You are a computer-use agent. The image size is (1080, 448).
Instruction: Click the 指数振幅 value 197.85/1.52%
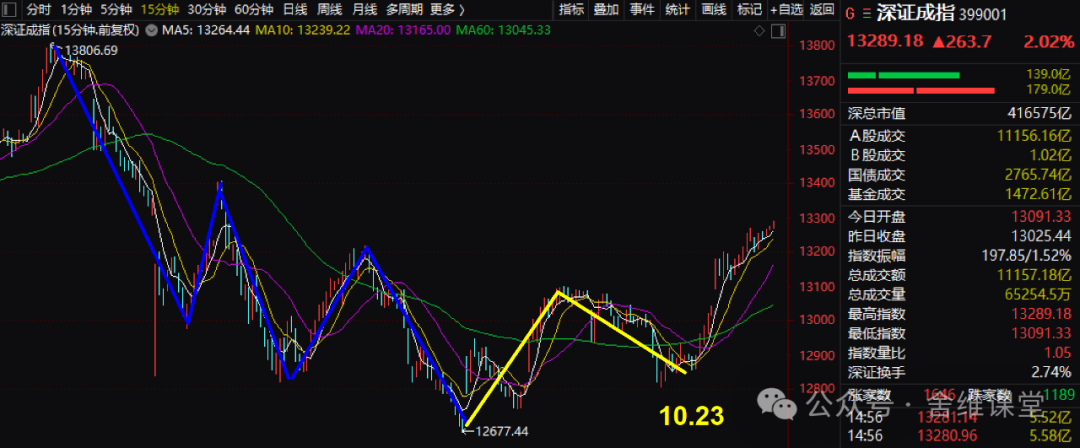(1026, 255)
